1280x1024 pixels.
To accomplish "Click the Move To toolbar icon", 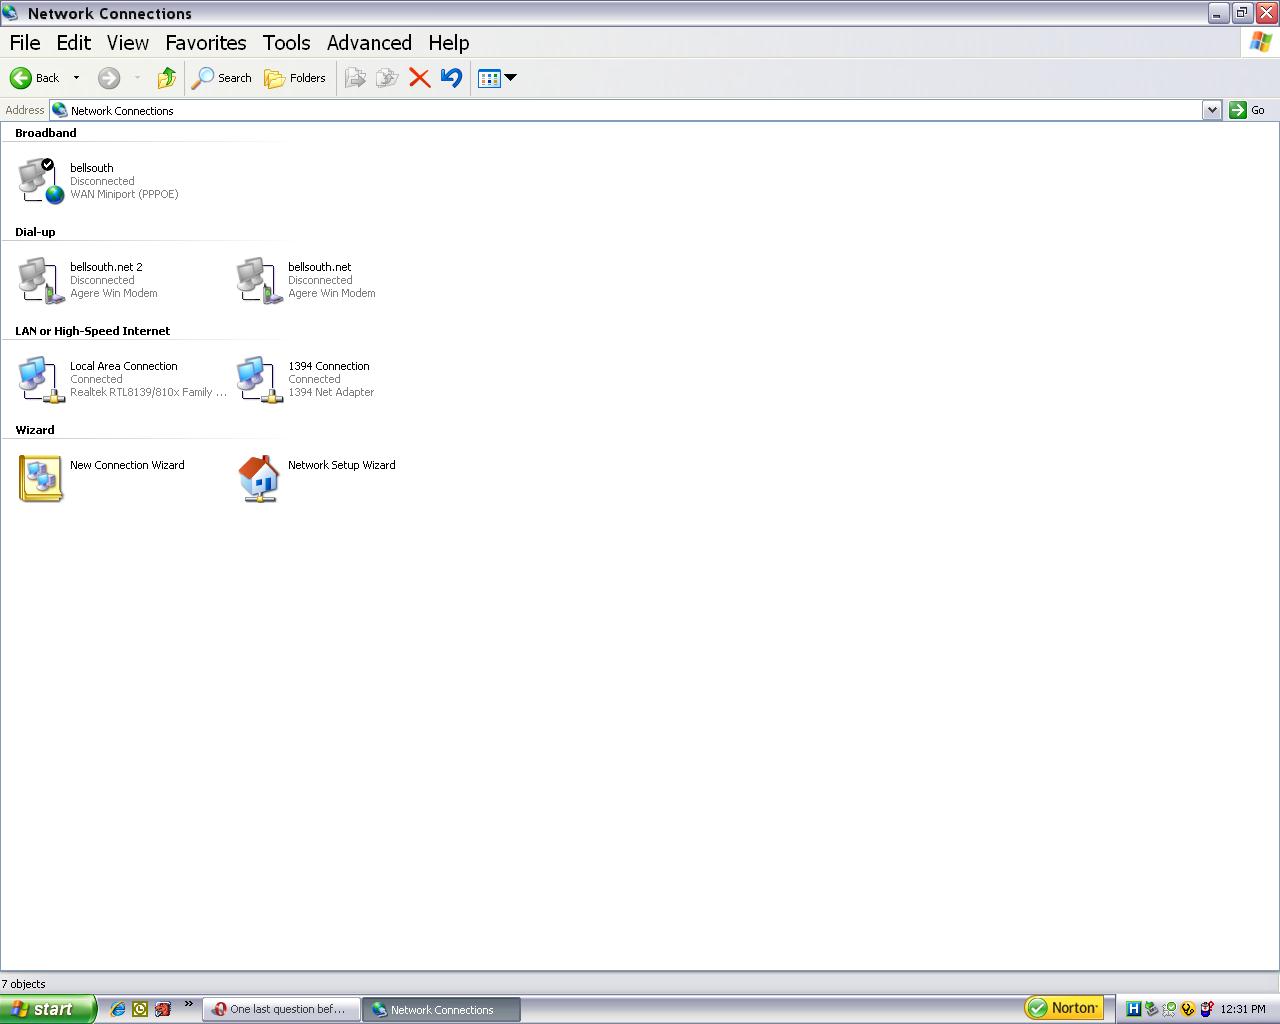I will click(355, 78).
